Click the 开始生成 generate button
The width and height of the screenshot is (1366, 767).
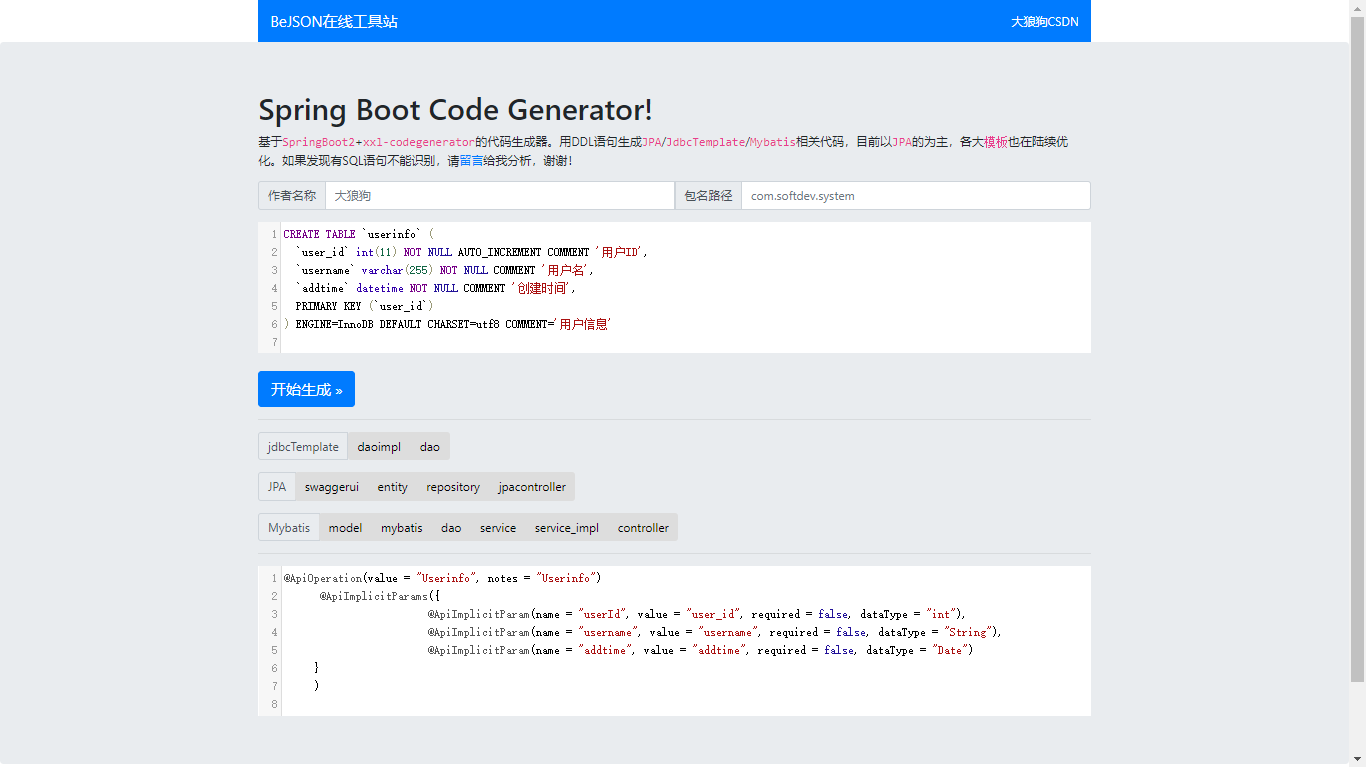pyautogui.click(x=306, y=389)
